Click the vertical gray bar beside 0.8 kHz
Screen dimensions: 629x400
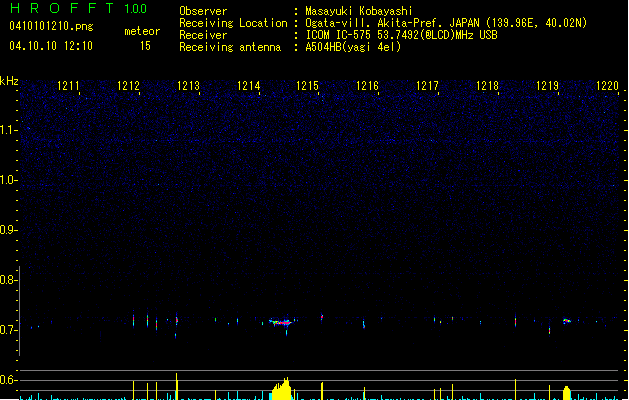point(19,311)
